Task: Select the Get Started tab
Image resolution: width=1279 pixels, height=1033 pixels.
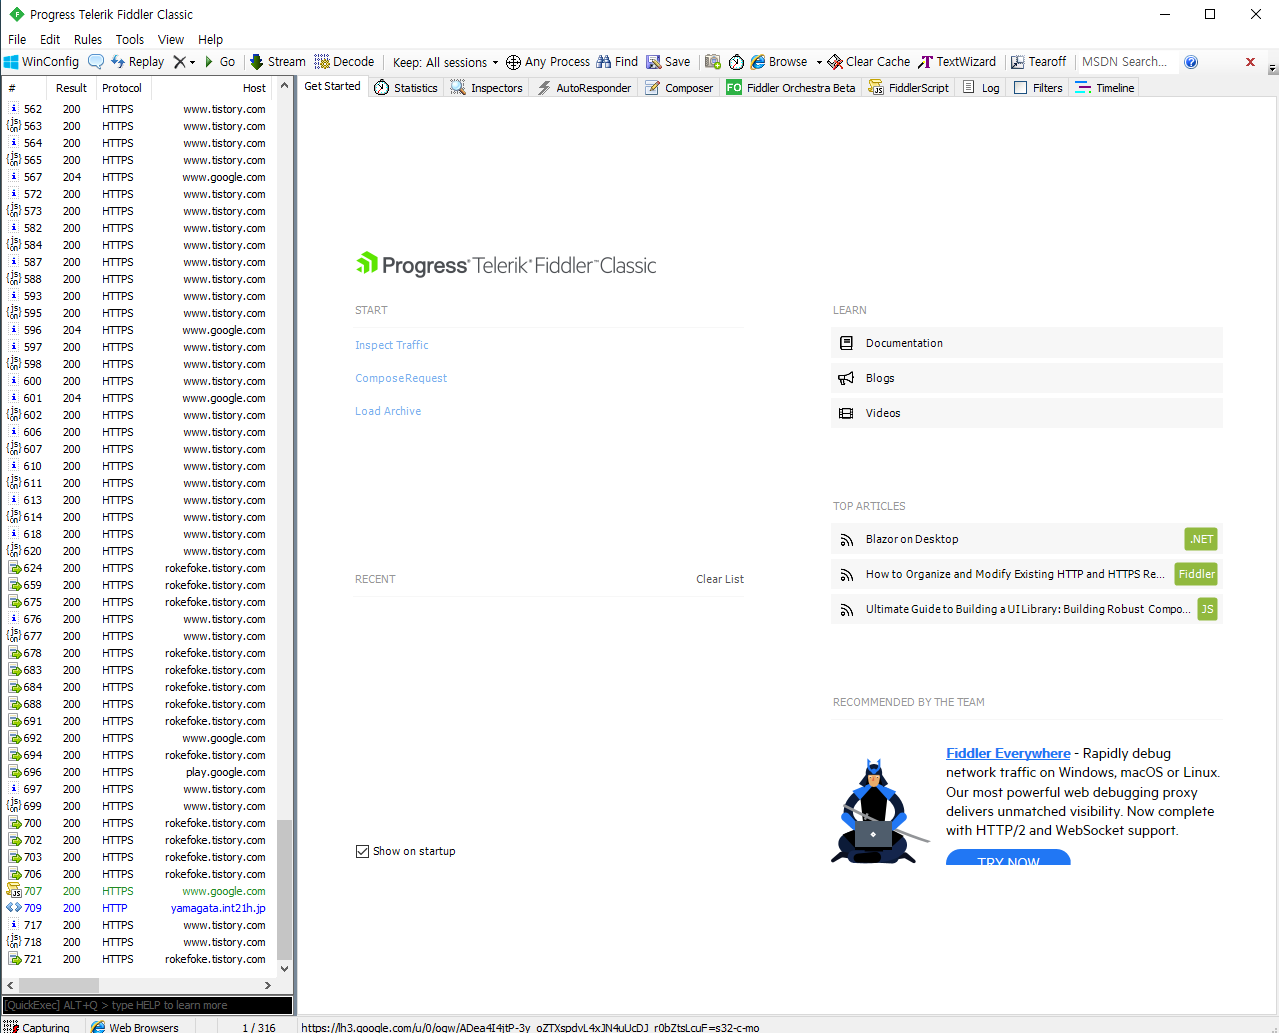Action: click(x=333, y=87)
